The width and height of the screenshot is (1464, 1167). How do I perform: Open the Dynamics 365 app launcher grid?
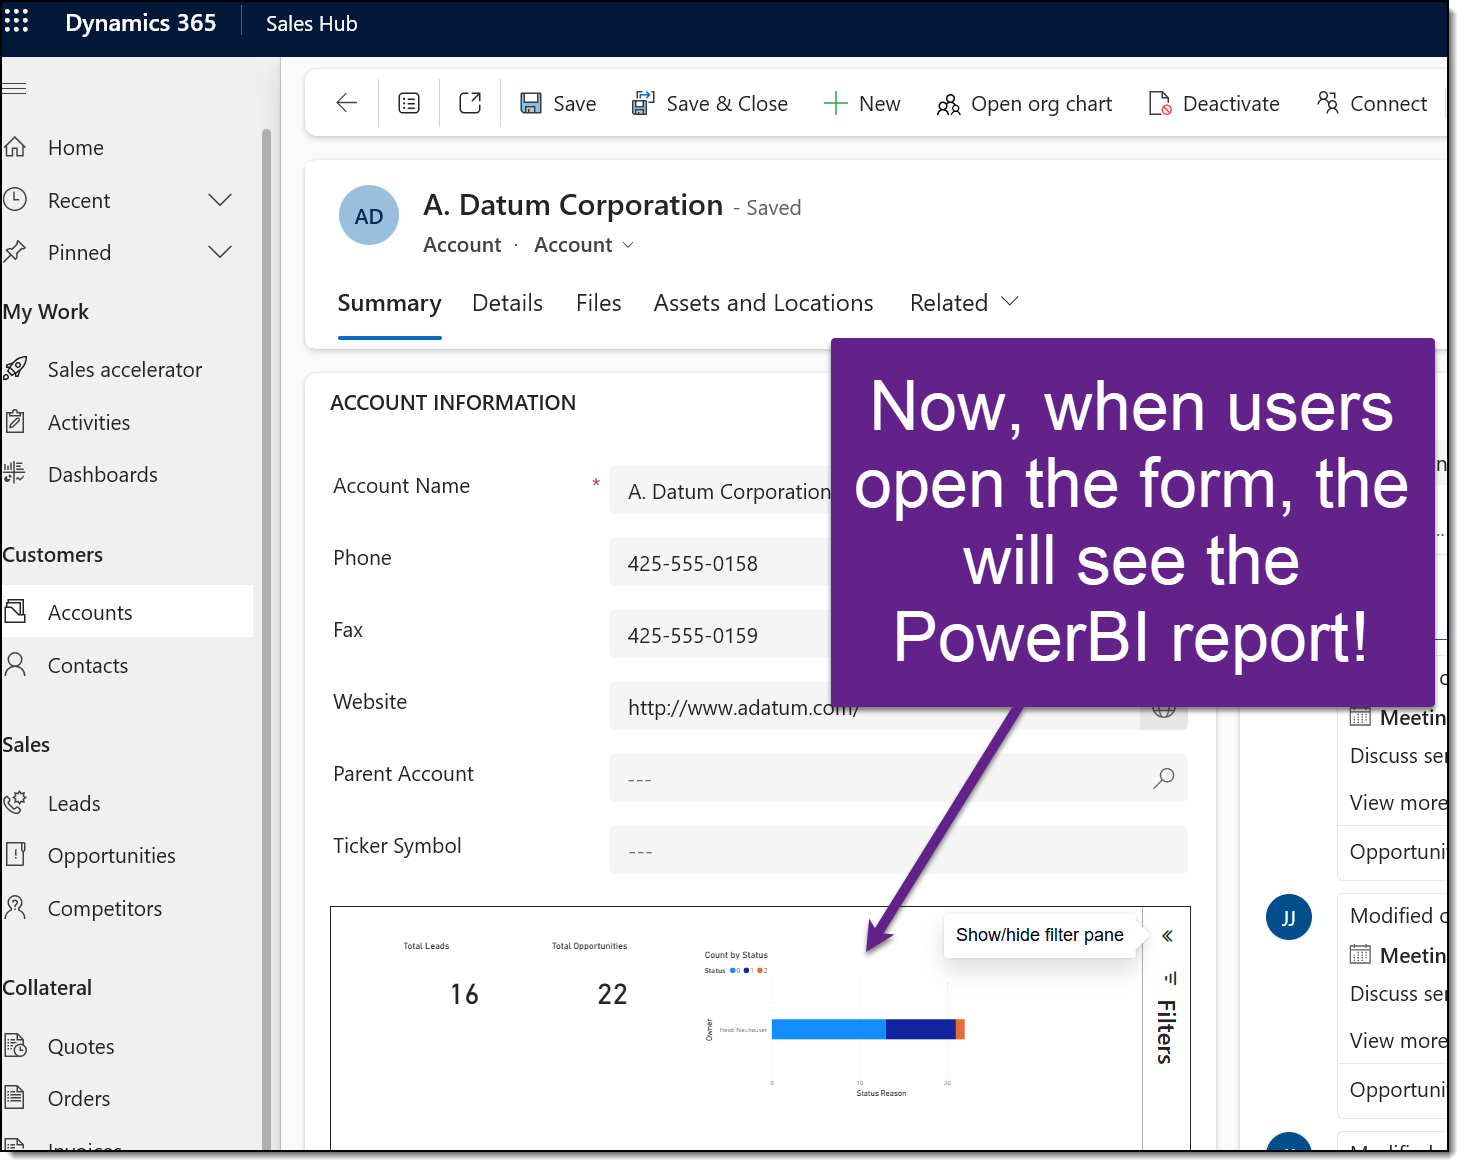click(x=17, y=21)
